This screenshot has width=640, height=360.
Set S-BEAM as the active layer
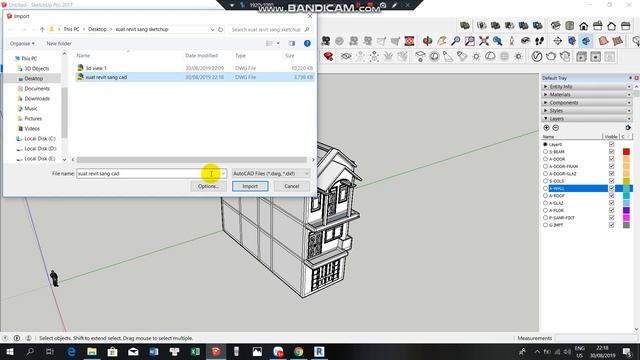[545, 152]
